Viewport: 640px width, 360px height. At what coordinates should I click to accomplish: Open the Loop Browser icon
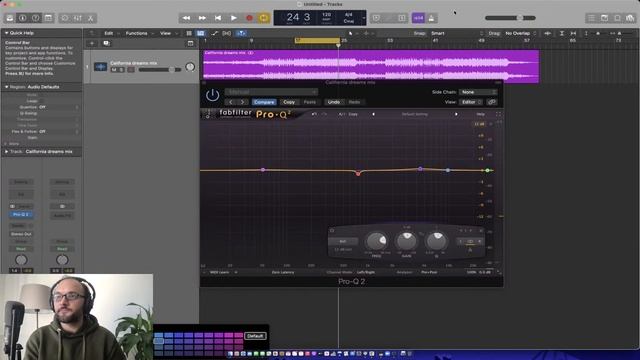618,18
